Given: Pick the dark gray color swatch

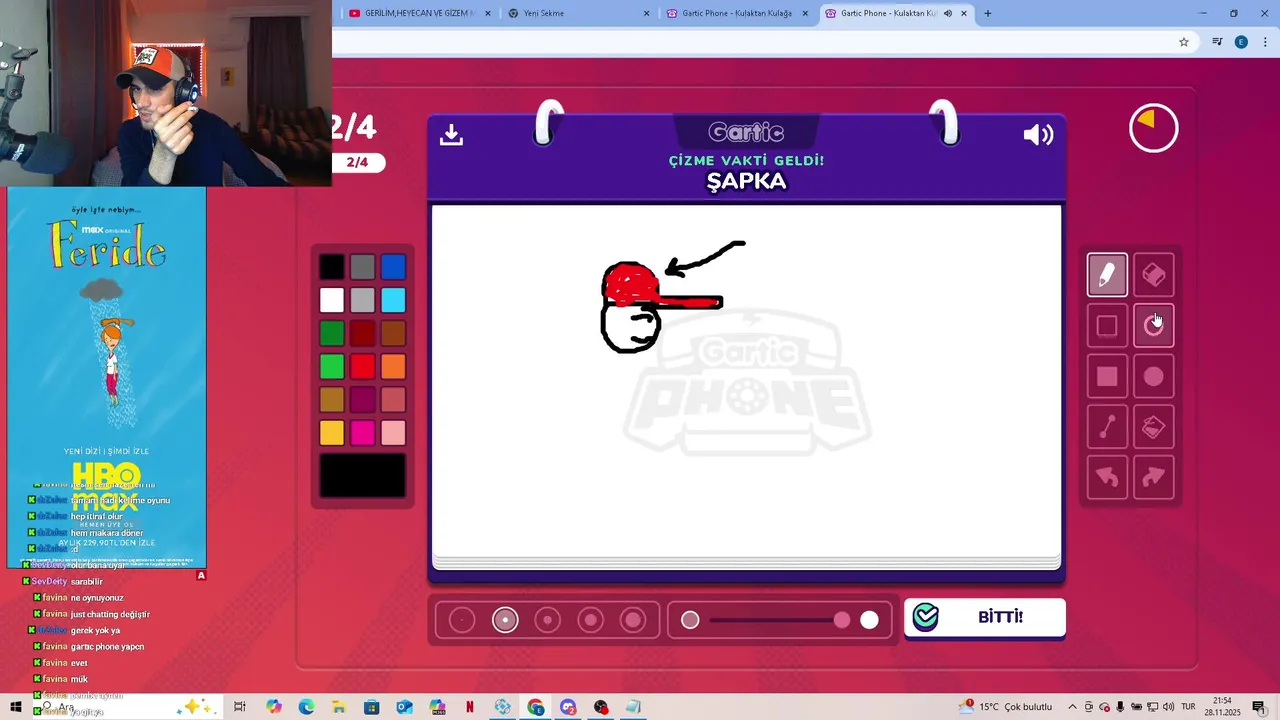Looking at the screenshot, I should 363,267.
